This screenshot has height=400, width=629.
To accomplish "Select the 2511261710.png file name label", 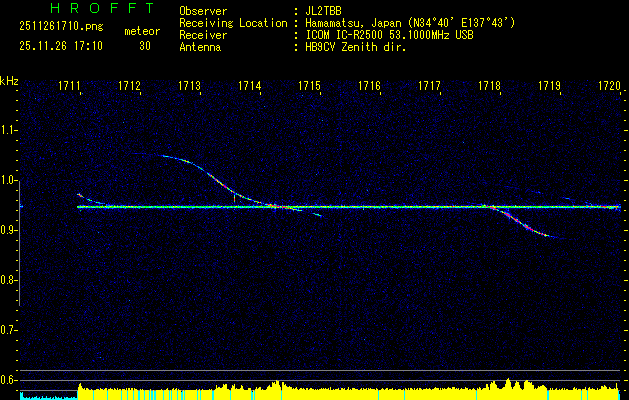I will pyautogui.click(x=52, y=29).
